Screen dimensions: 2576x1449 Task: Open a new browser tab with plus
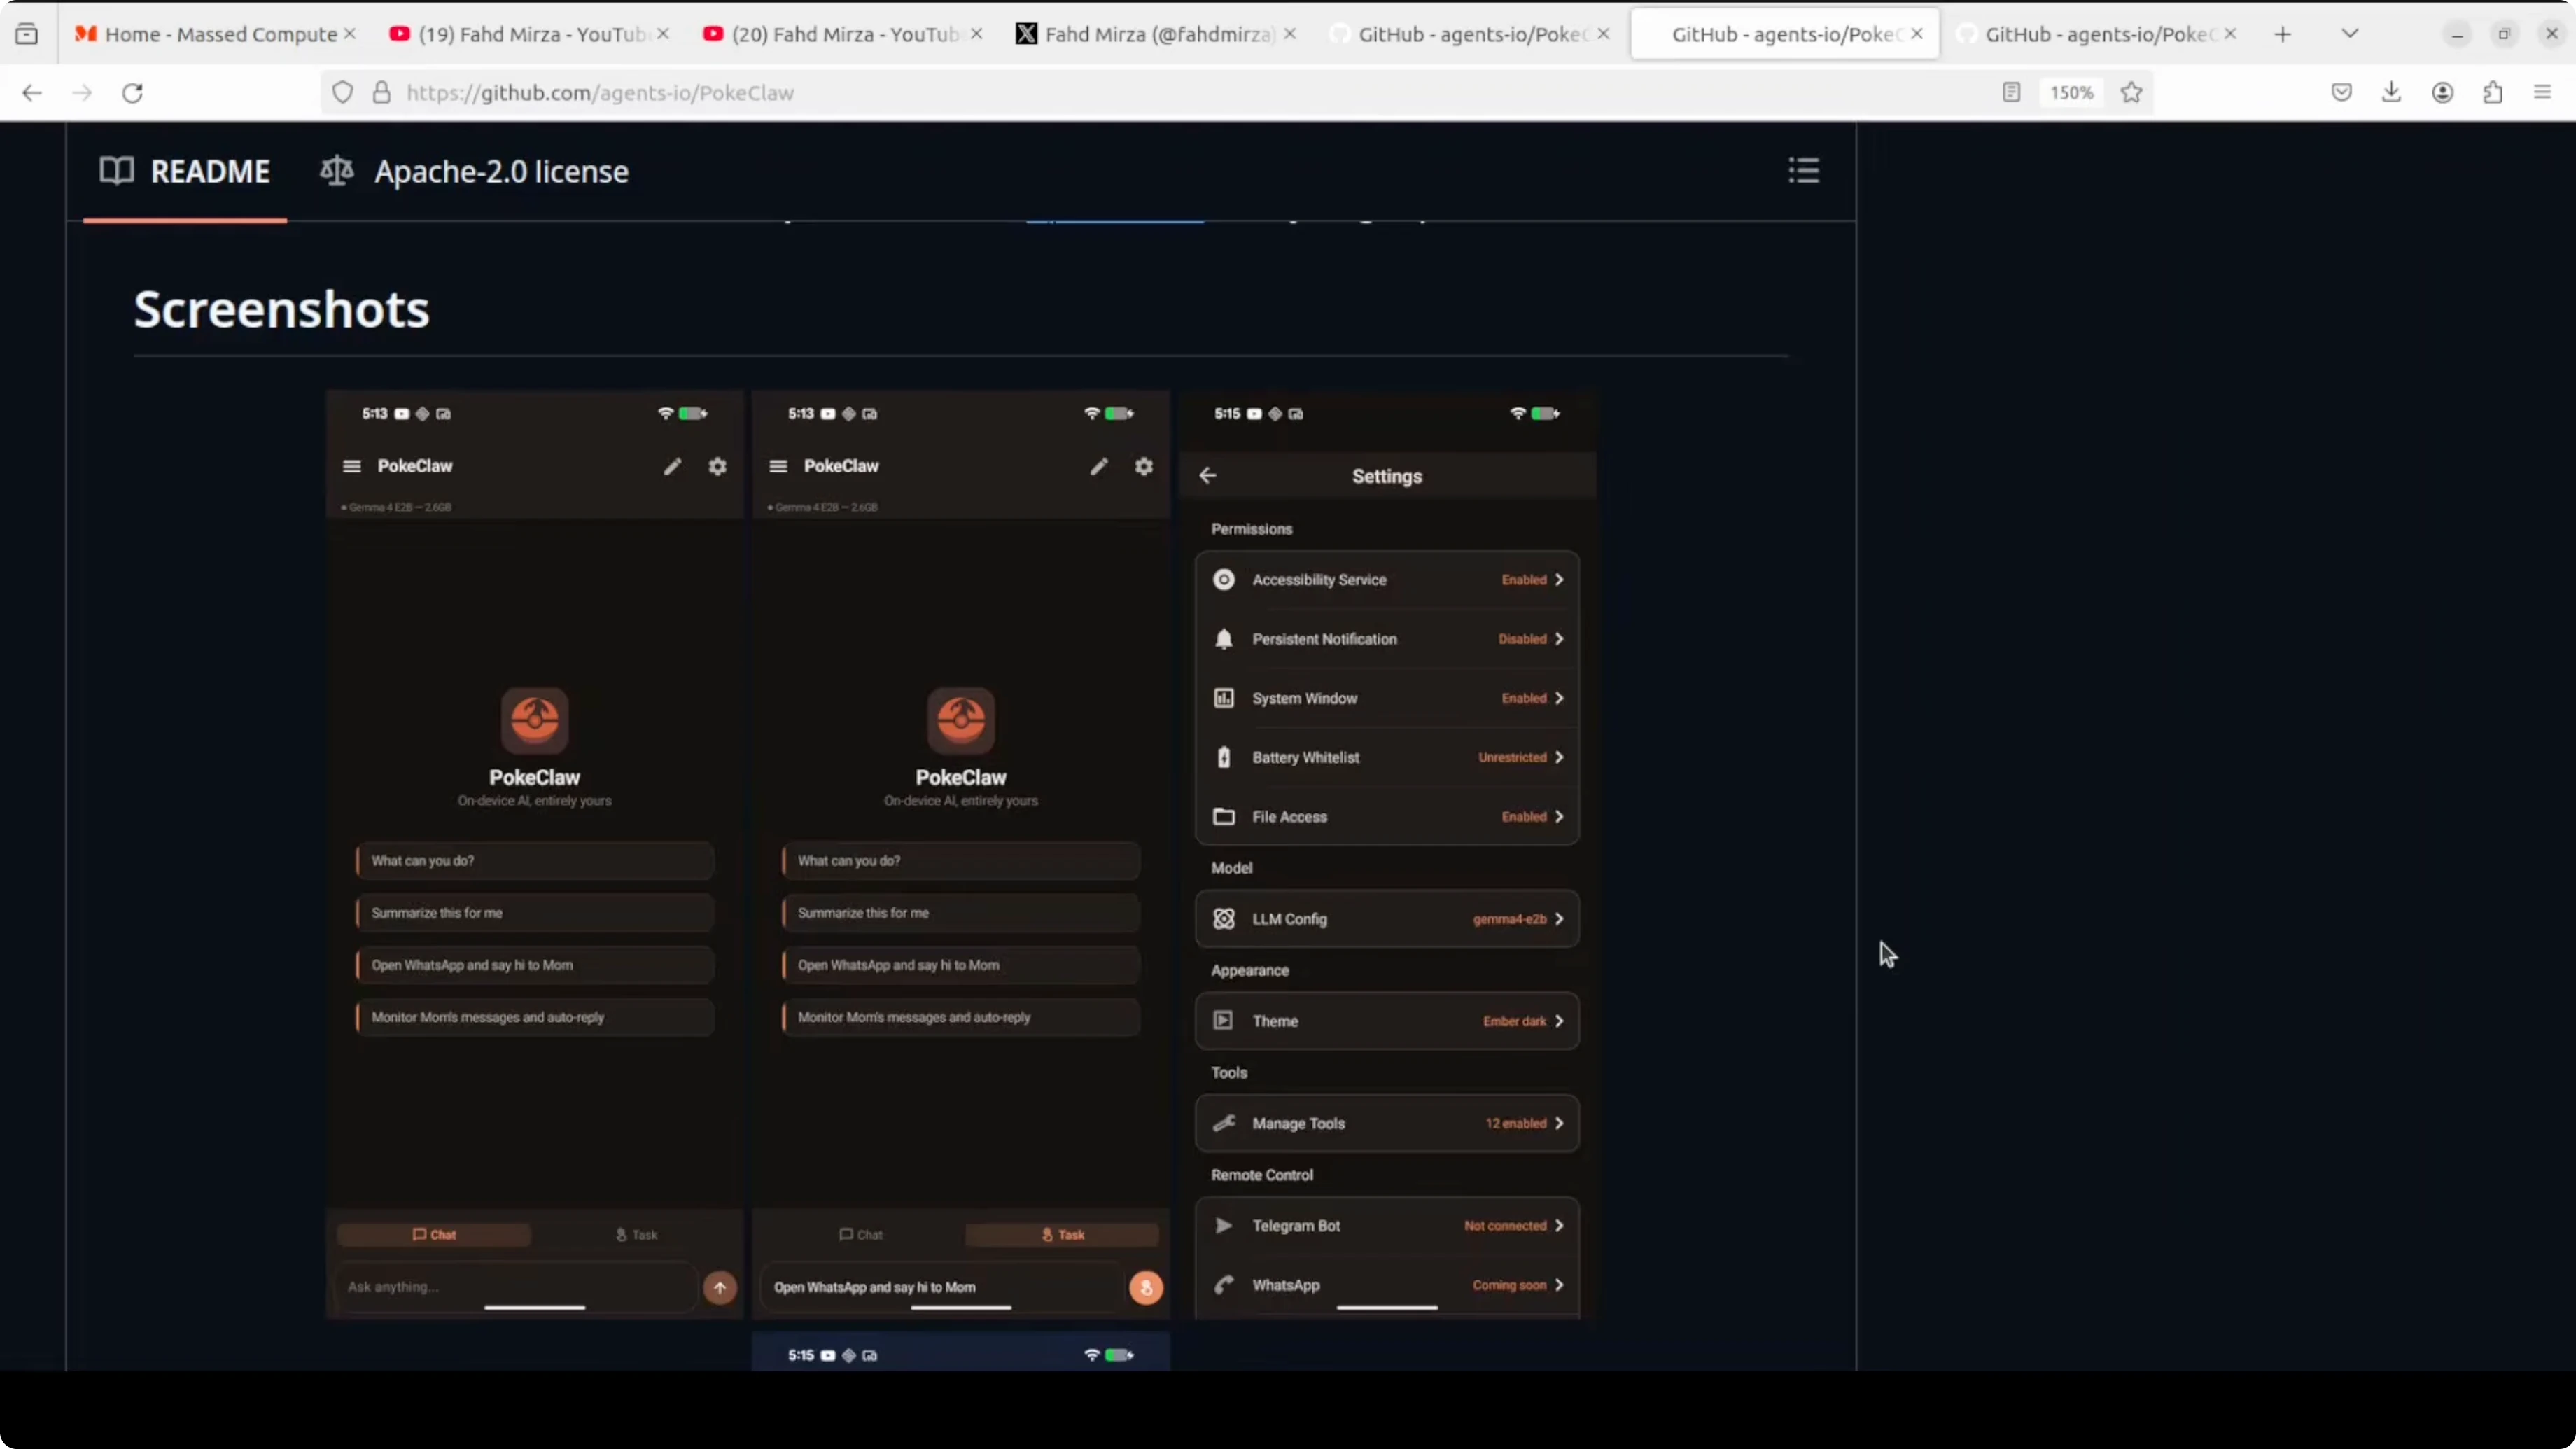(x=2282, y=35)
